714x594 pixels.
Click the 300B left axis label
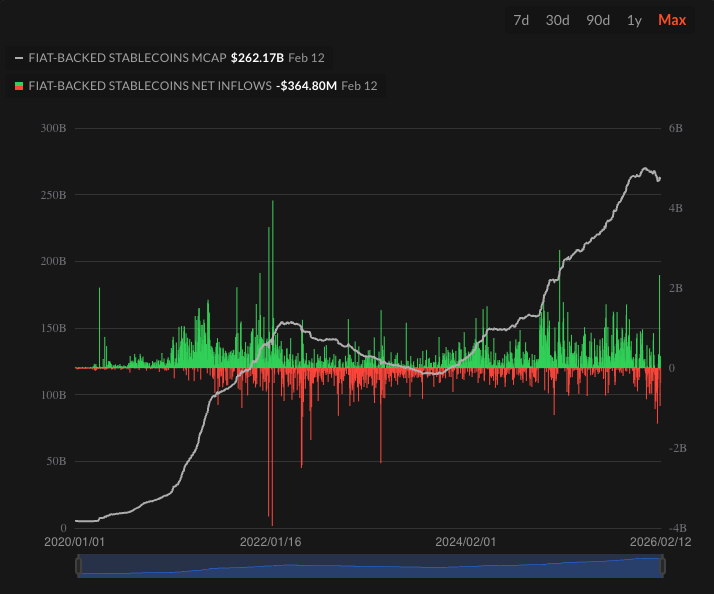point(54,128)
